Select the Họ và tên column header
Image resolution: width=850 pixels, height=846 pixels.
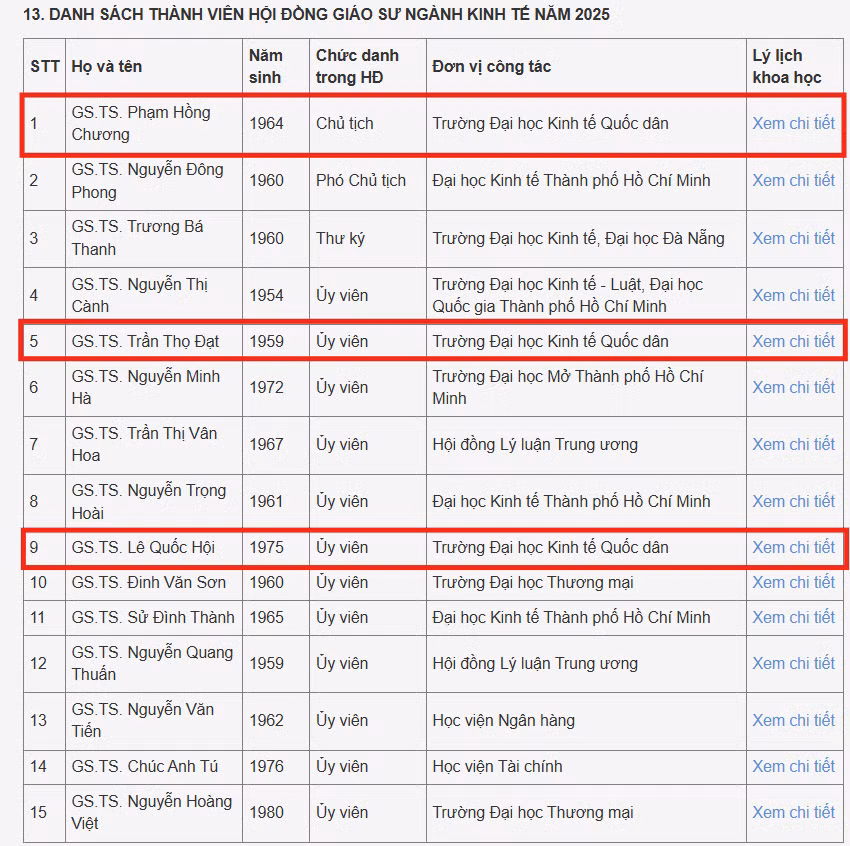(x=154, y=66)
